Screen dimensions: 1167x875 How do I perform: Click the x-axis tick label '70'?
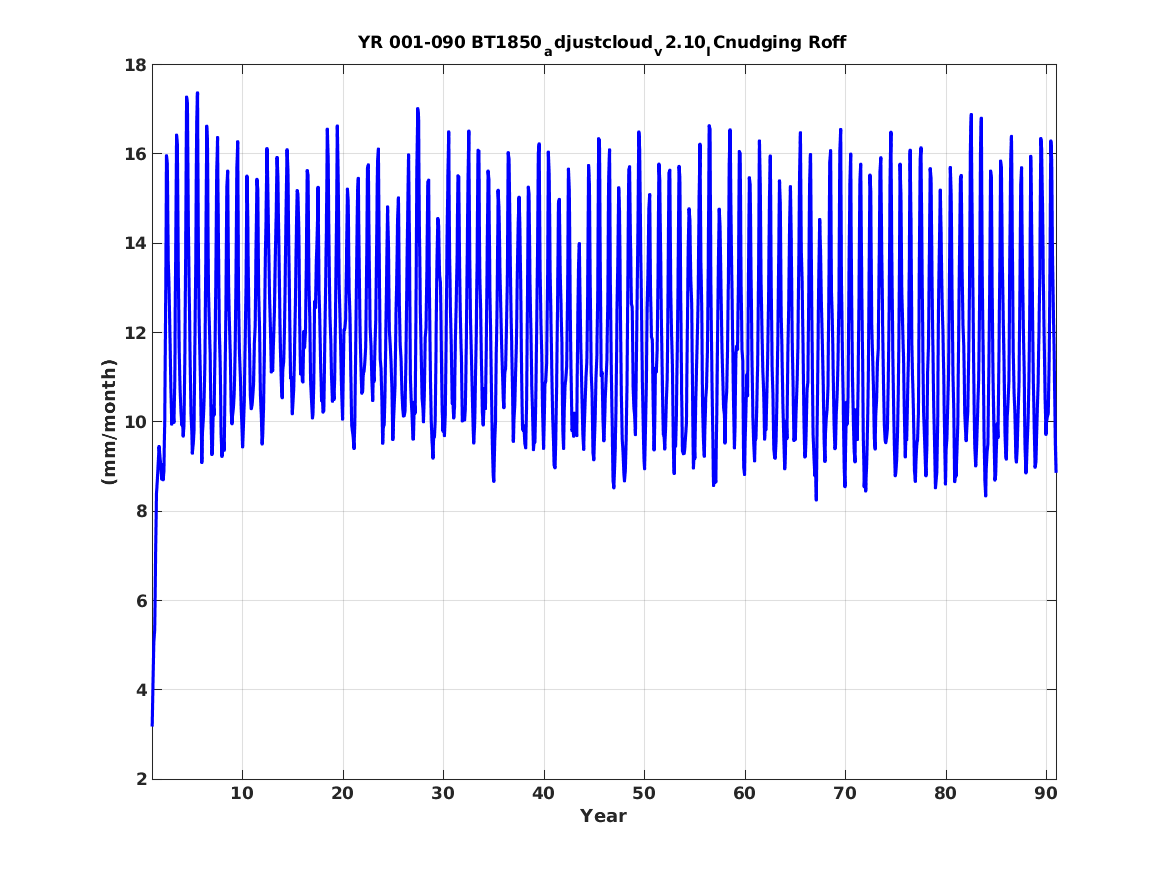(845, 794)
